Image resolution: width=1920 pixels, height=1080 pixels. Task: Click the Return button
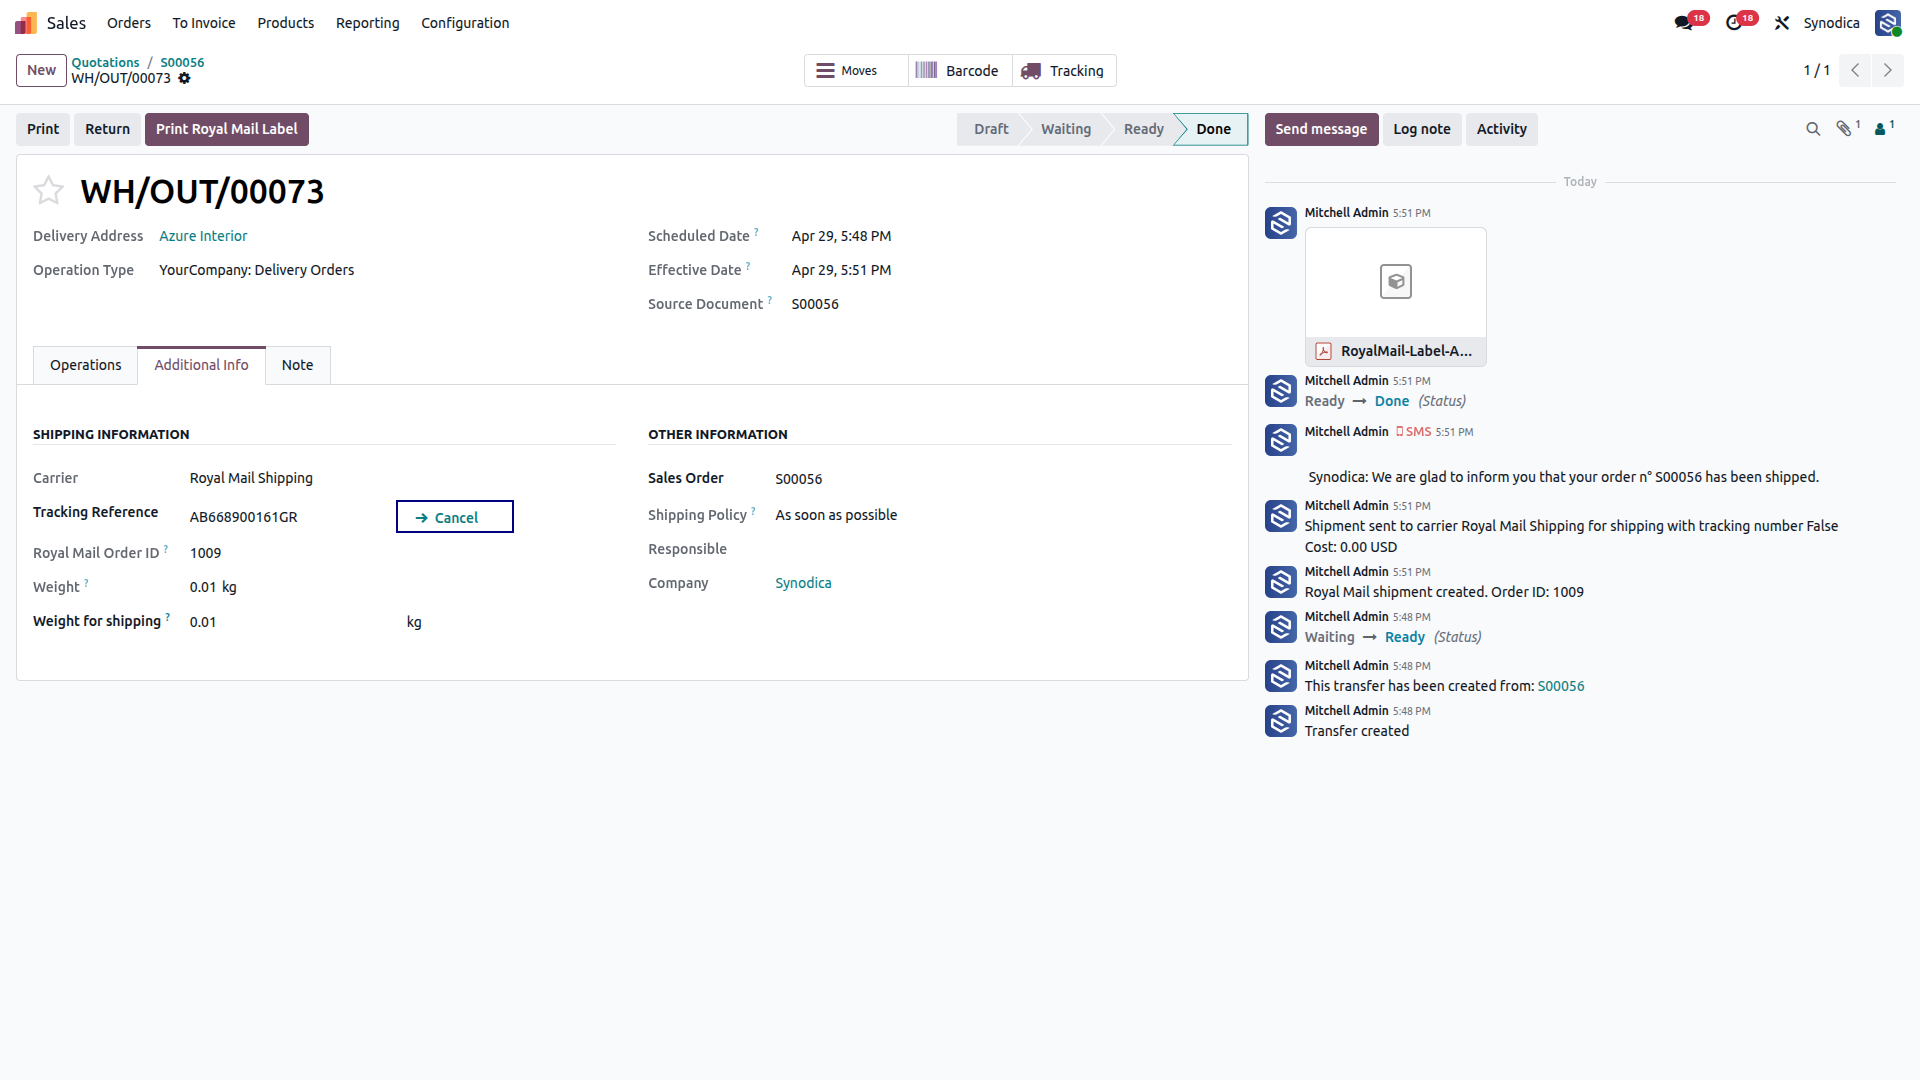[107, 129]
